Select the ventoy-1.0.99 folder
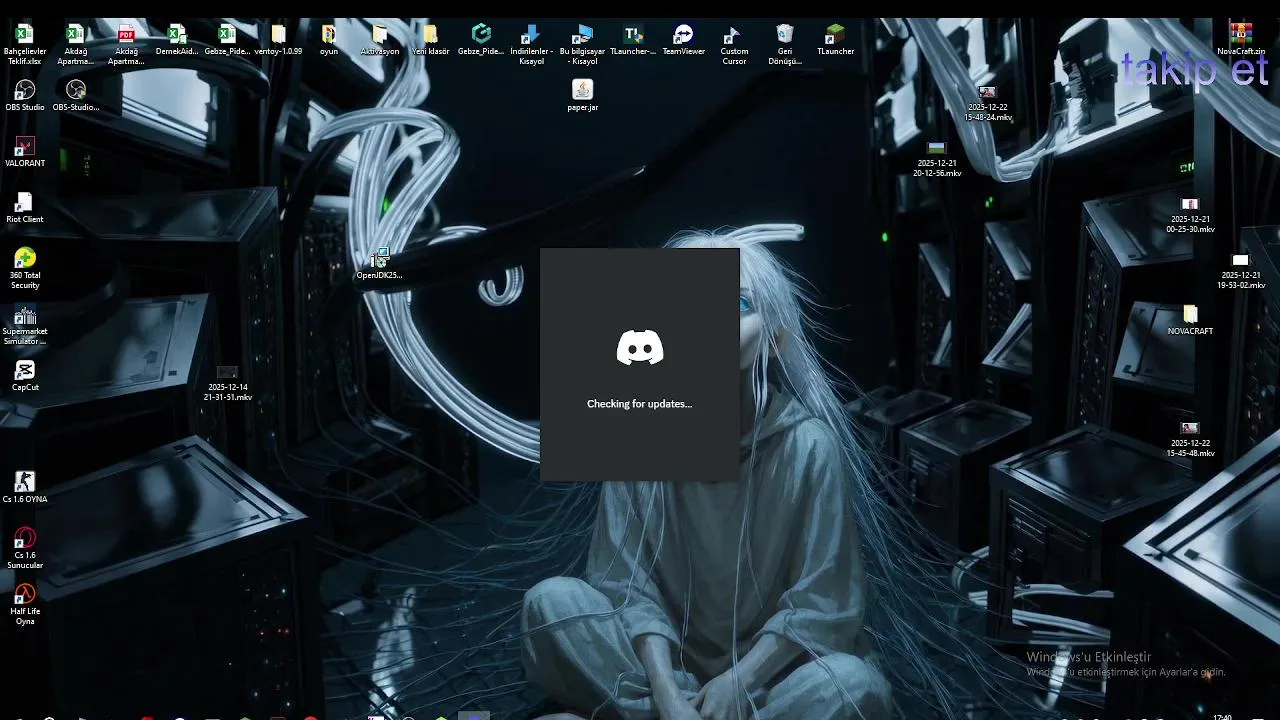Image resolution: width=1280 pixels, height=720 pixels. point(278,35)
